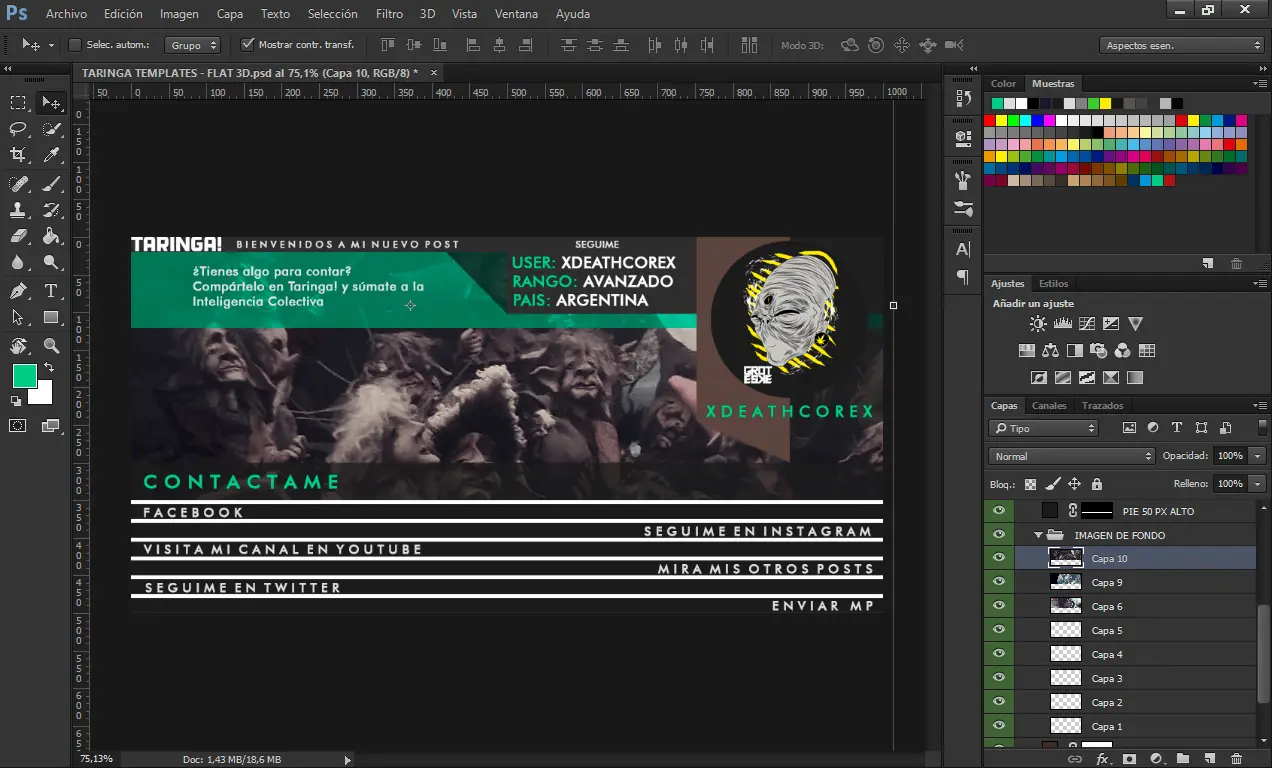Select the Eyedropper tool
This screenshot has height=768, width=1272.
pos(51,155)
